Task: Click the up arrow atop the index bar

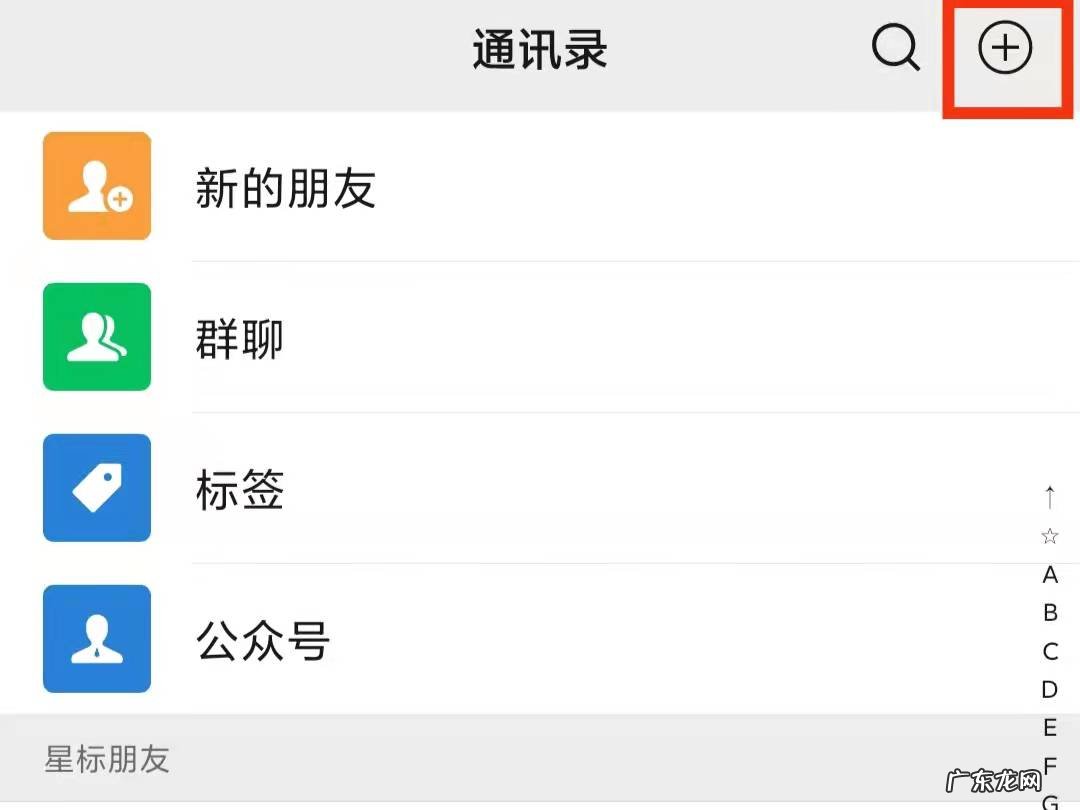Action: [1049, 497]
